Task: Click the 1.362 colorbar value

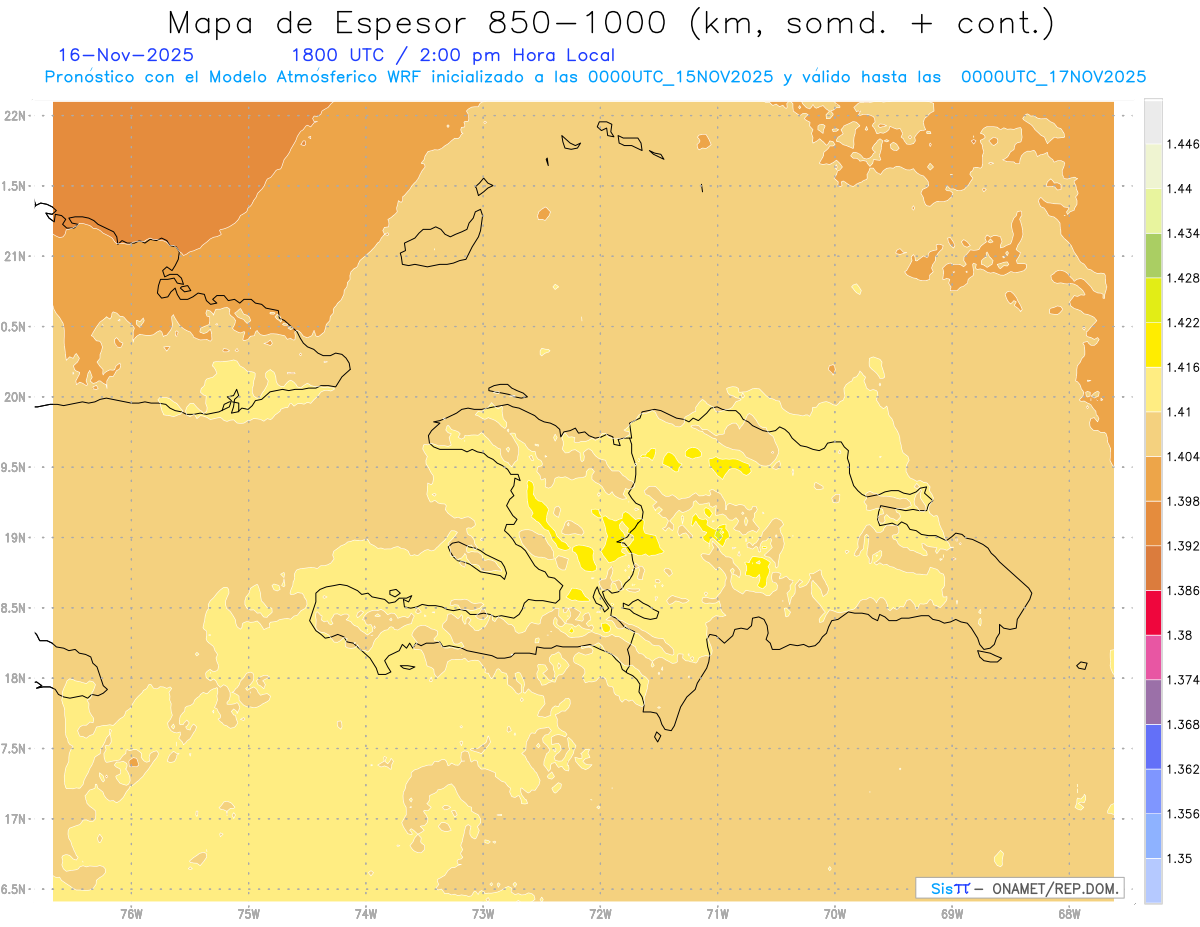Action: (1183, 769)
